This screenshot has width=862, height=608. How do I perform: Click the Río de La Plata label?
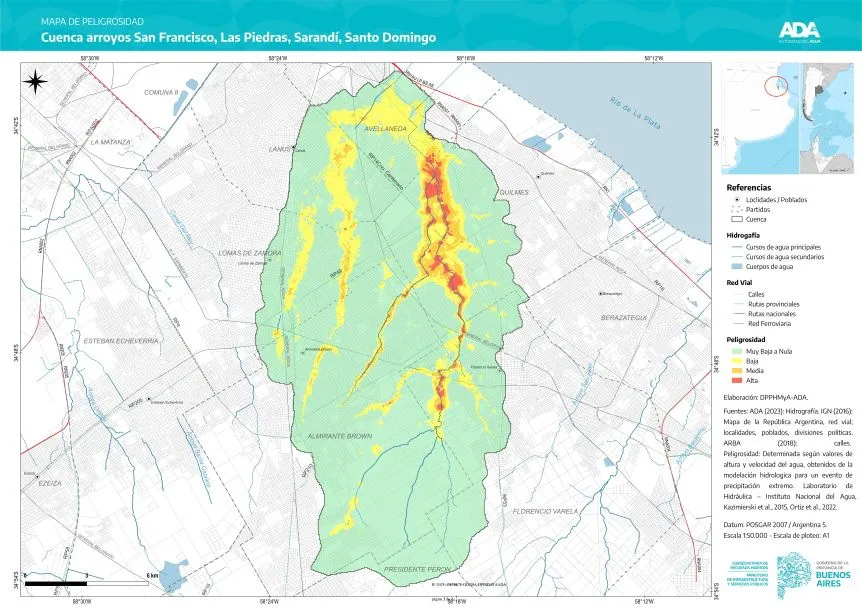point(635,113)
